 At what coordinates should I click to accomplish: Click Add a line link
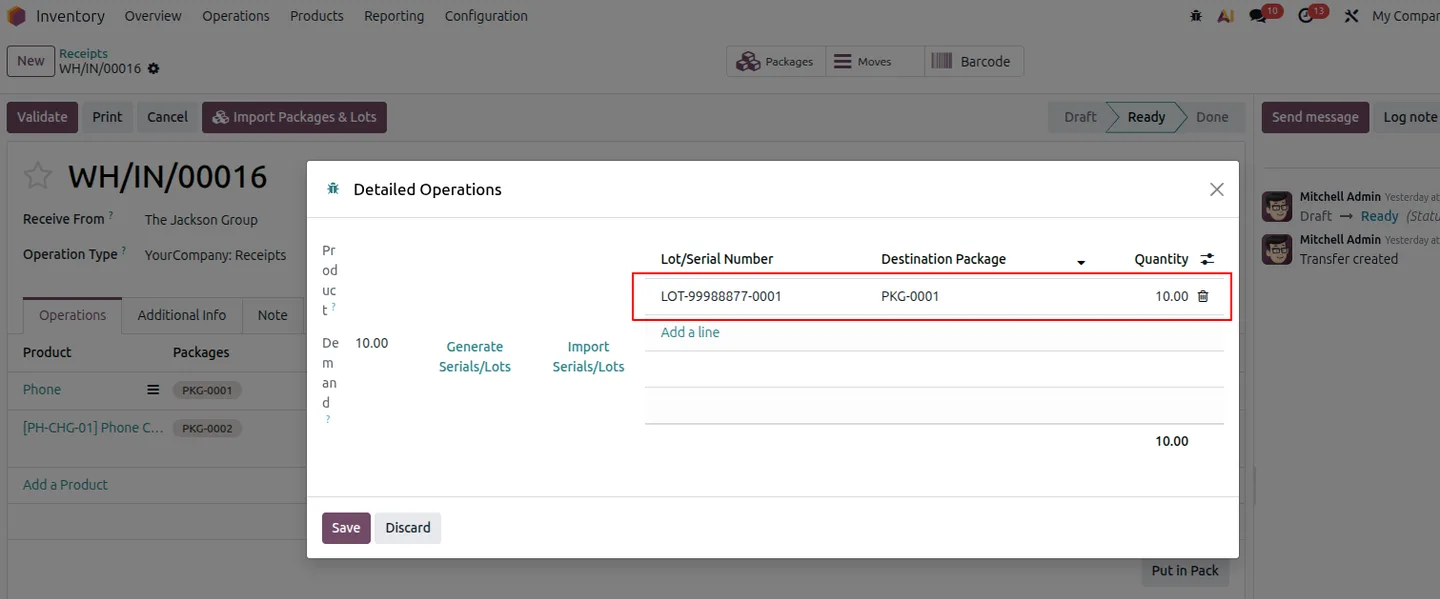coord(690,332)
